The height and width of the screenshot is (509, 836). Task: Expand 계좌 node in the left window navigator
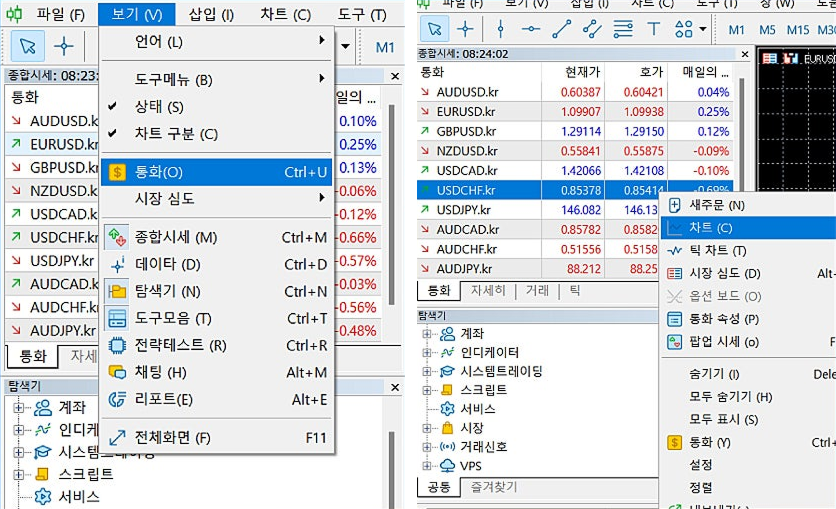(19, 408)
